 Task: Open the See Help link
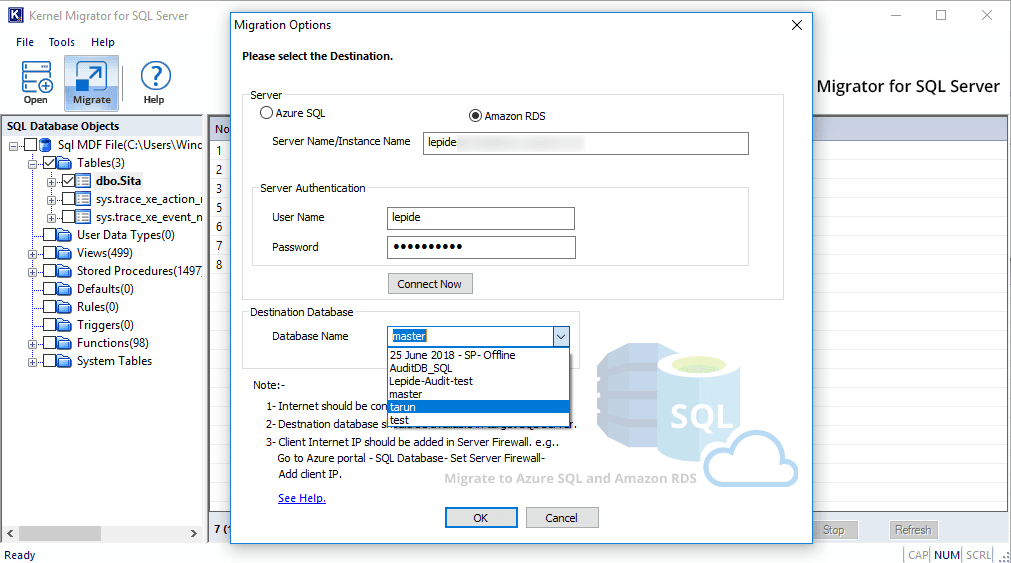(x=301, y=498)
